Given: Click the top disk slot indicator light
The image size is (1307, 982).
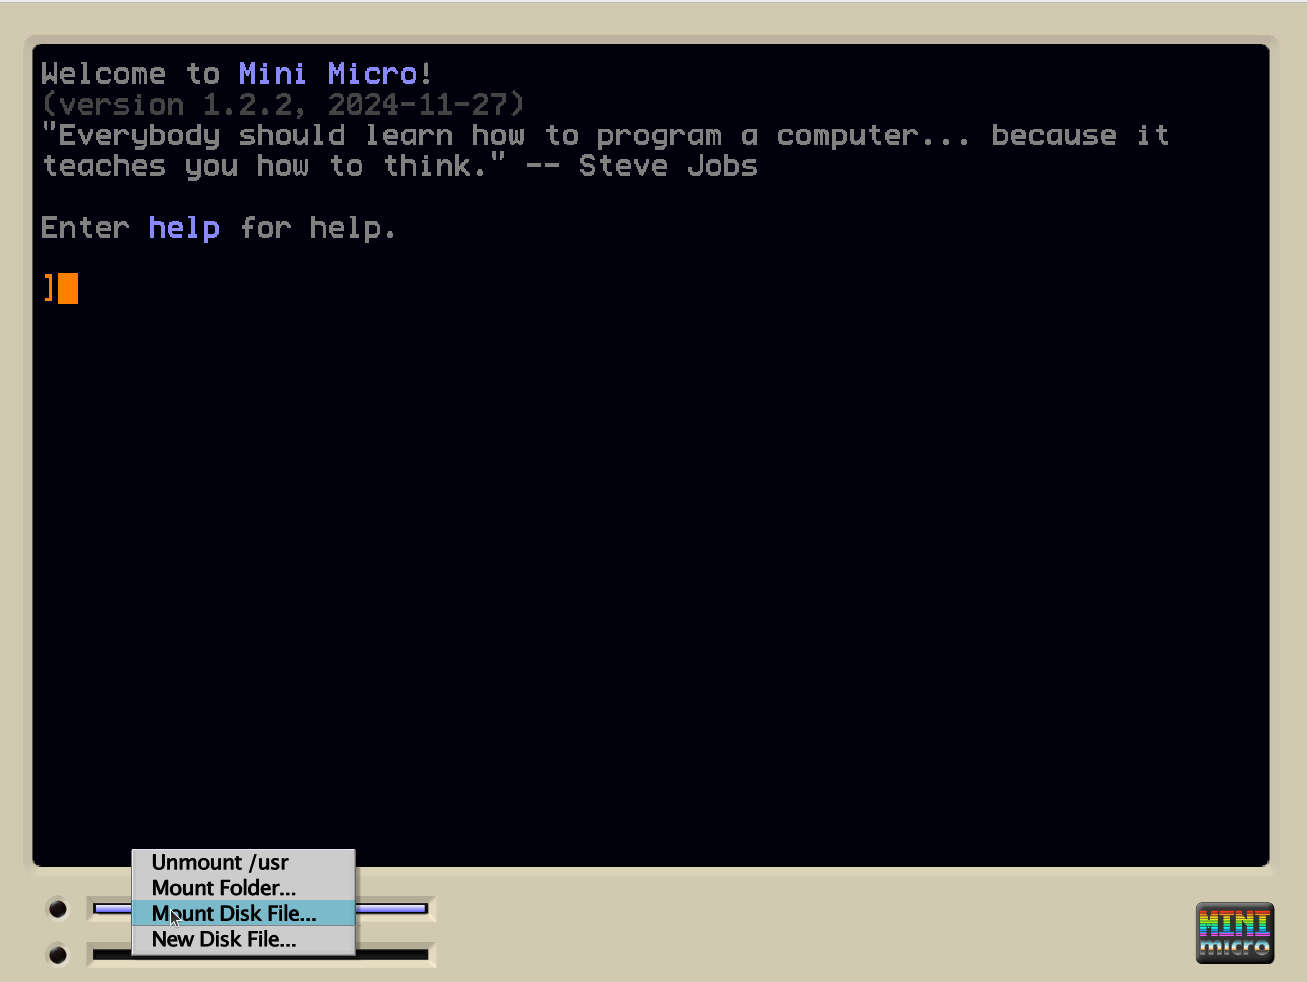Looking at the screenshot, I should [57, 909].
